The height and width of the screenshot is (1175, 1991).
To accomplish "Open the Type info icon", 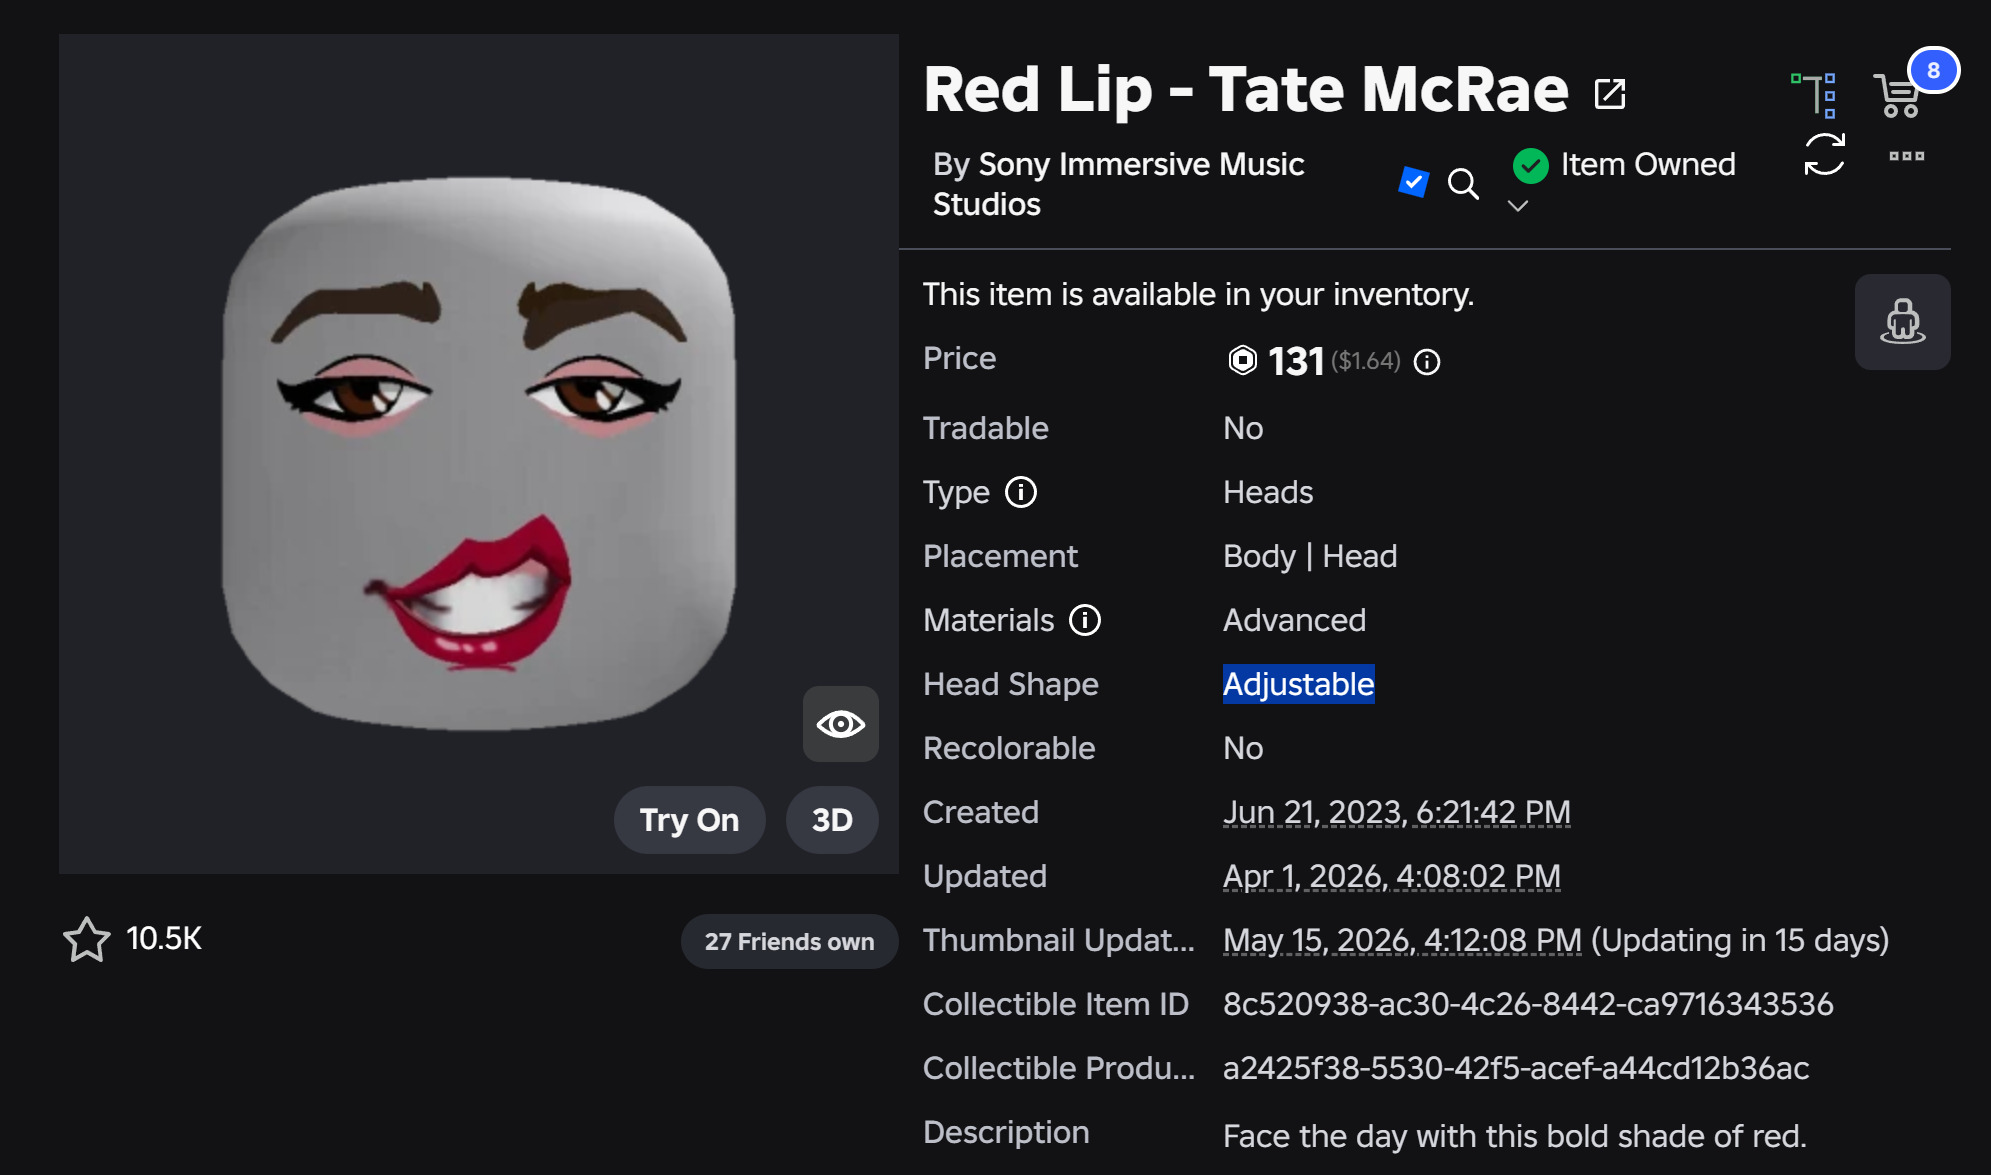I will [1021, 492].
